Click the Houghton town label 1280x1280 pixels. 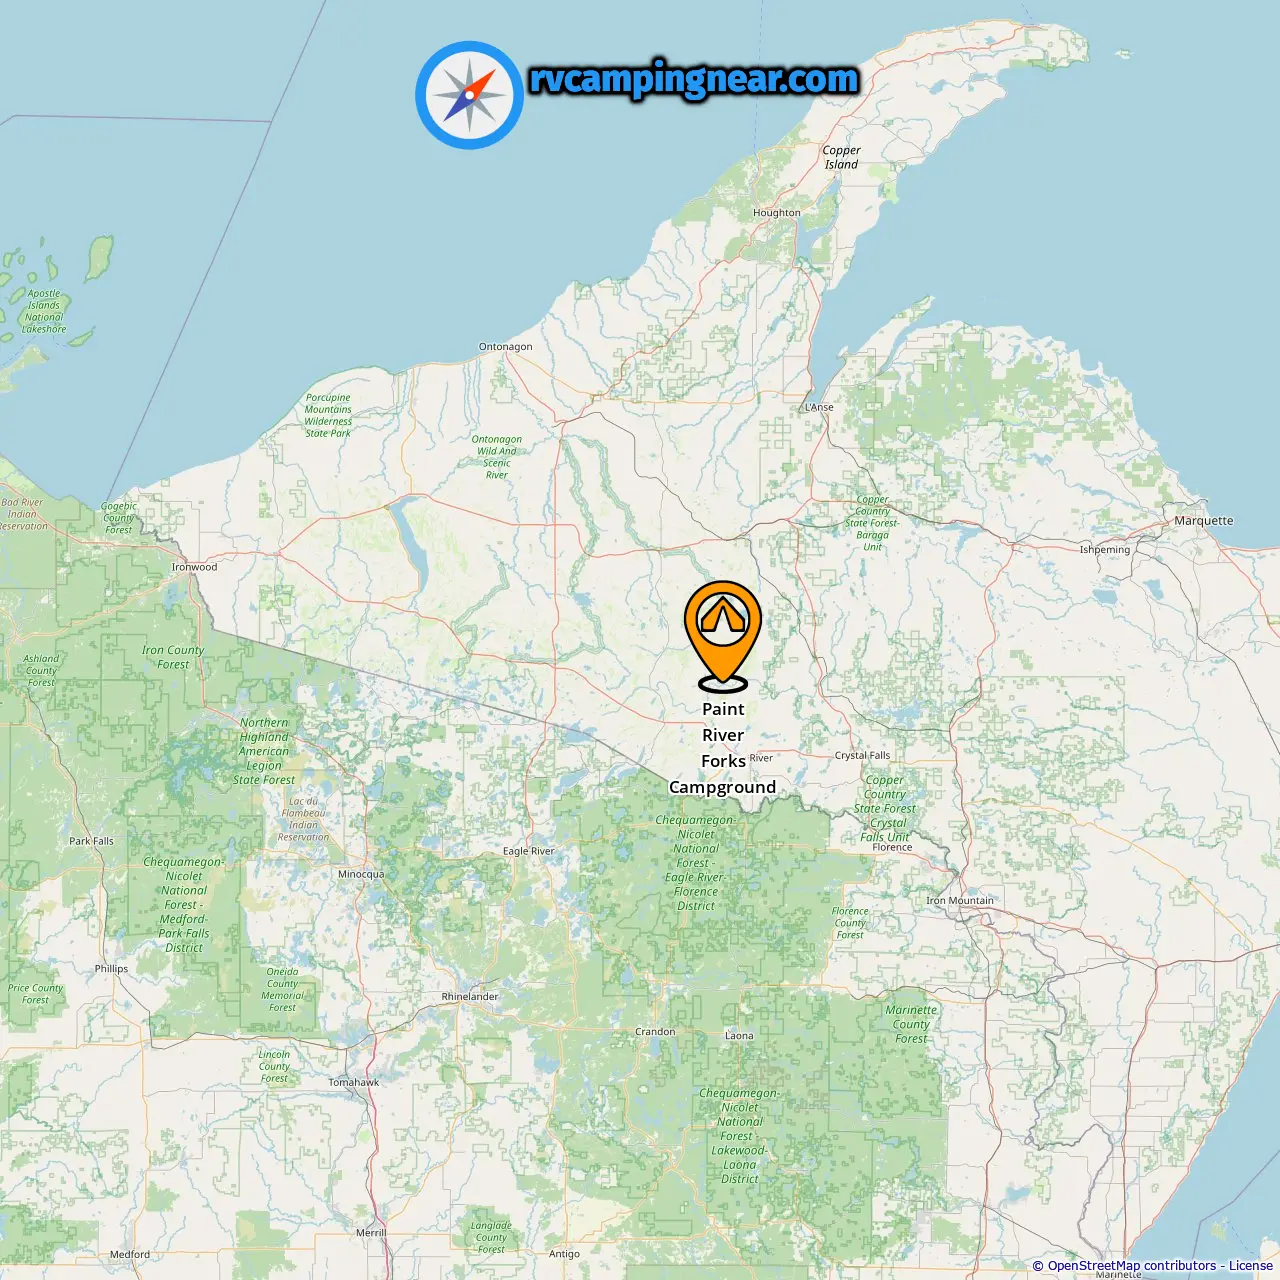coord(777,213)
